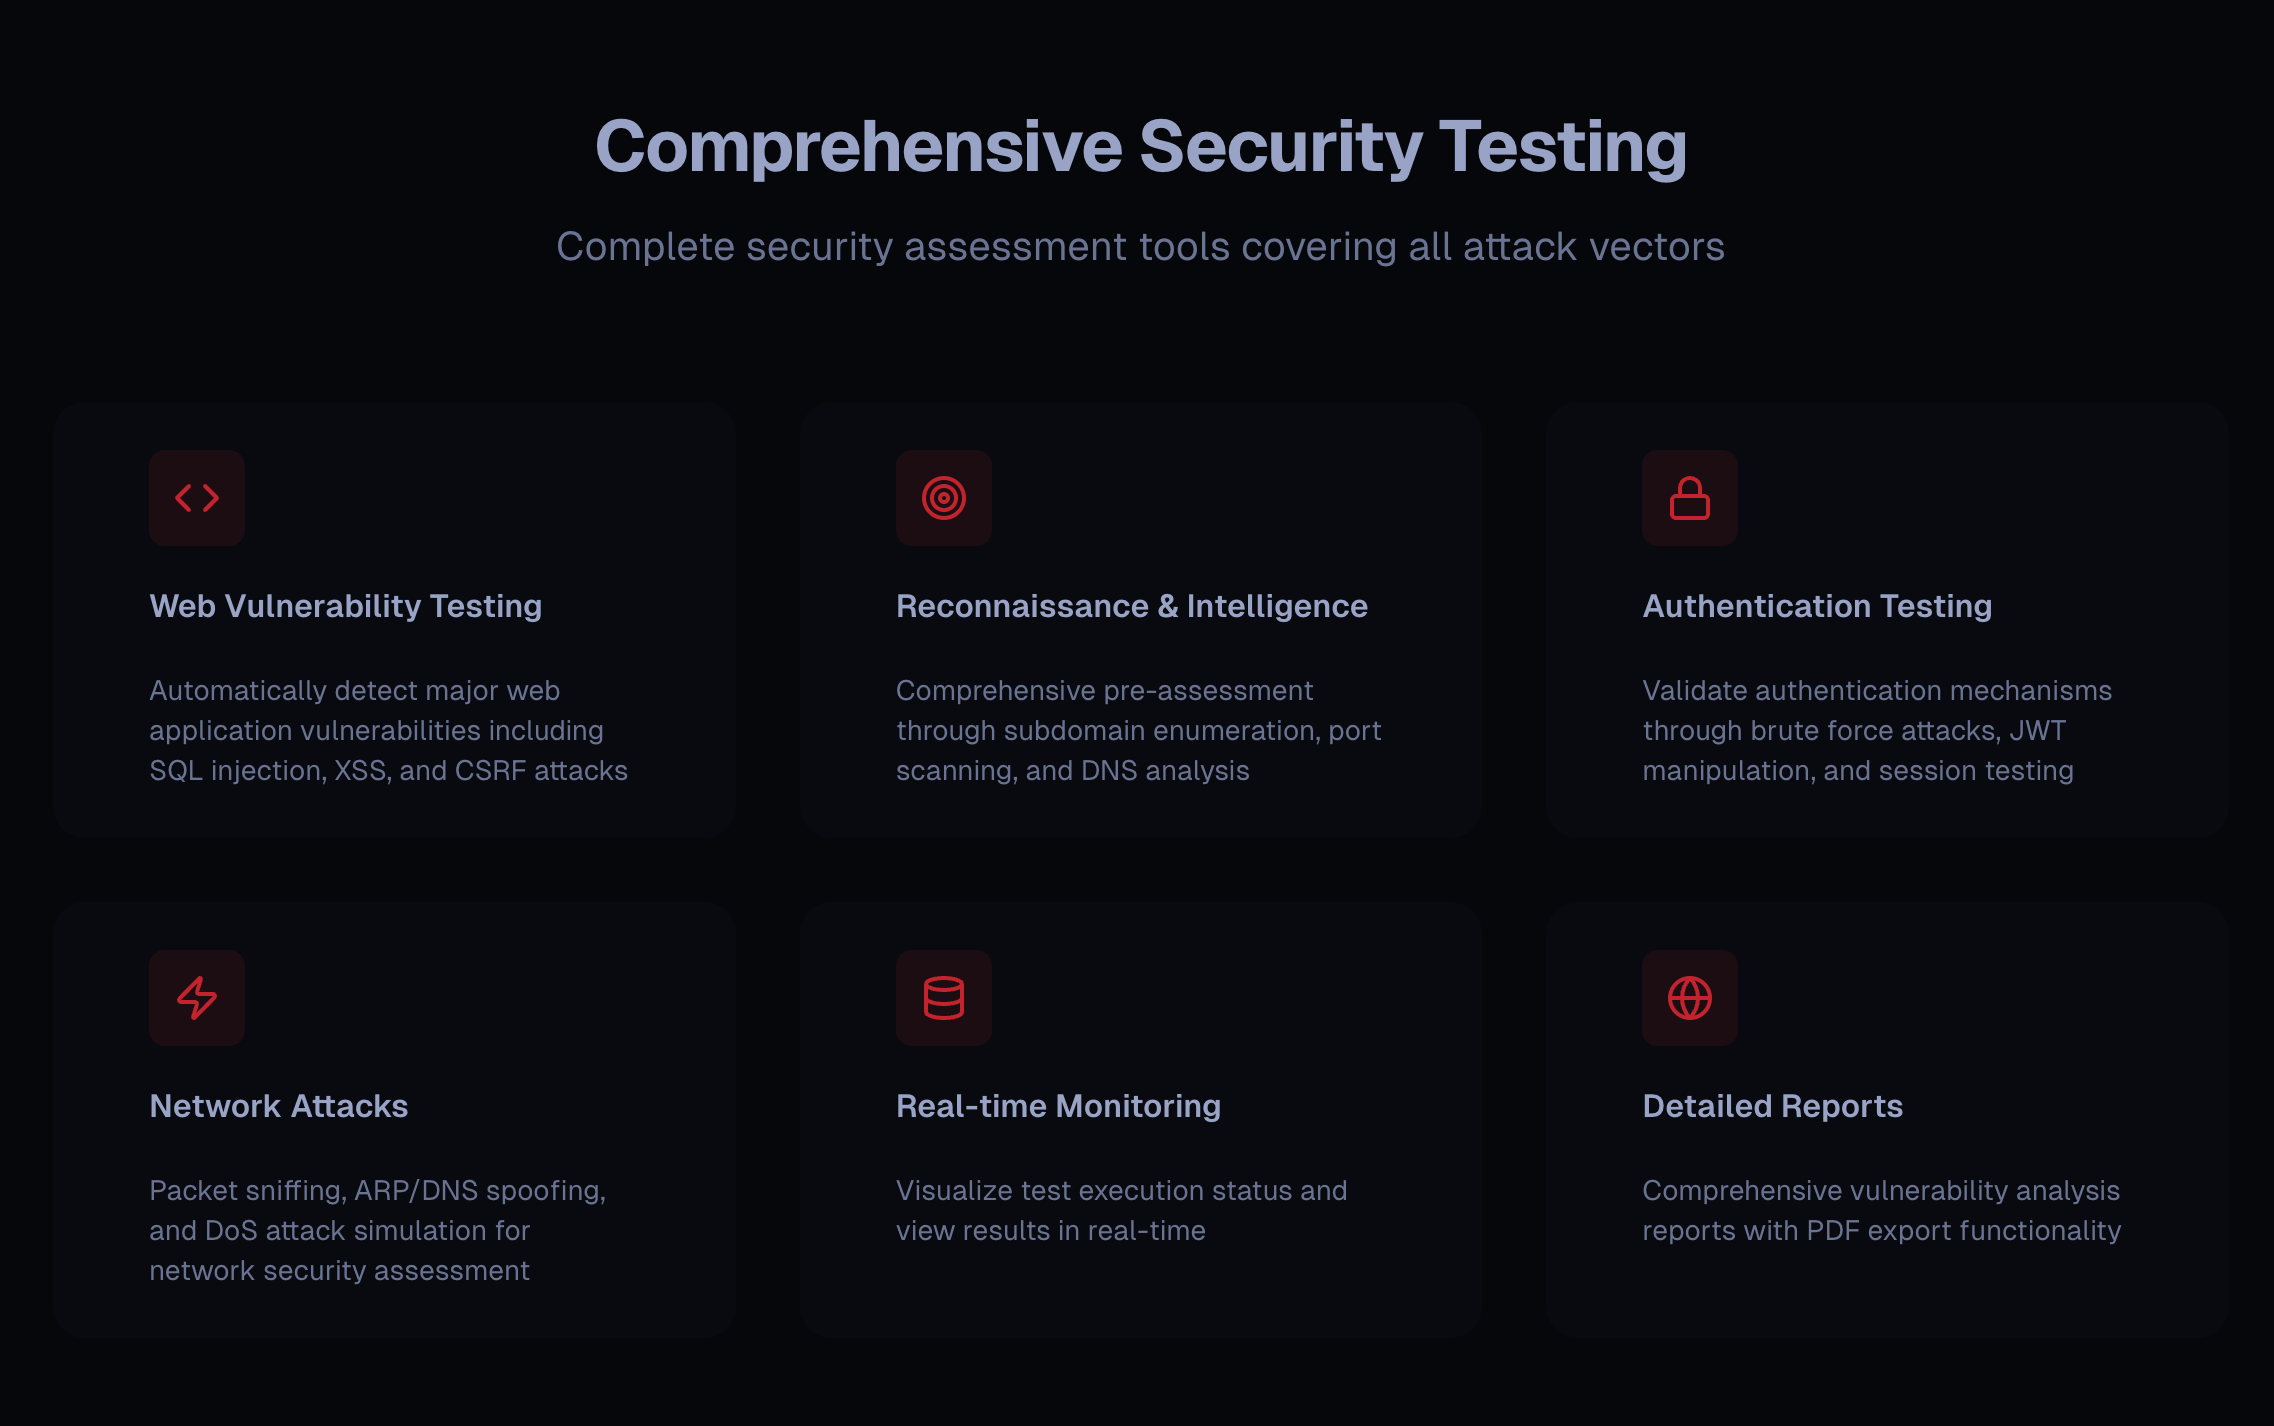Select the Reconnaissance & Intelligence heading
The image size is (2274, 1426).
[1132, 606]
